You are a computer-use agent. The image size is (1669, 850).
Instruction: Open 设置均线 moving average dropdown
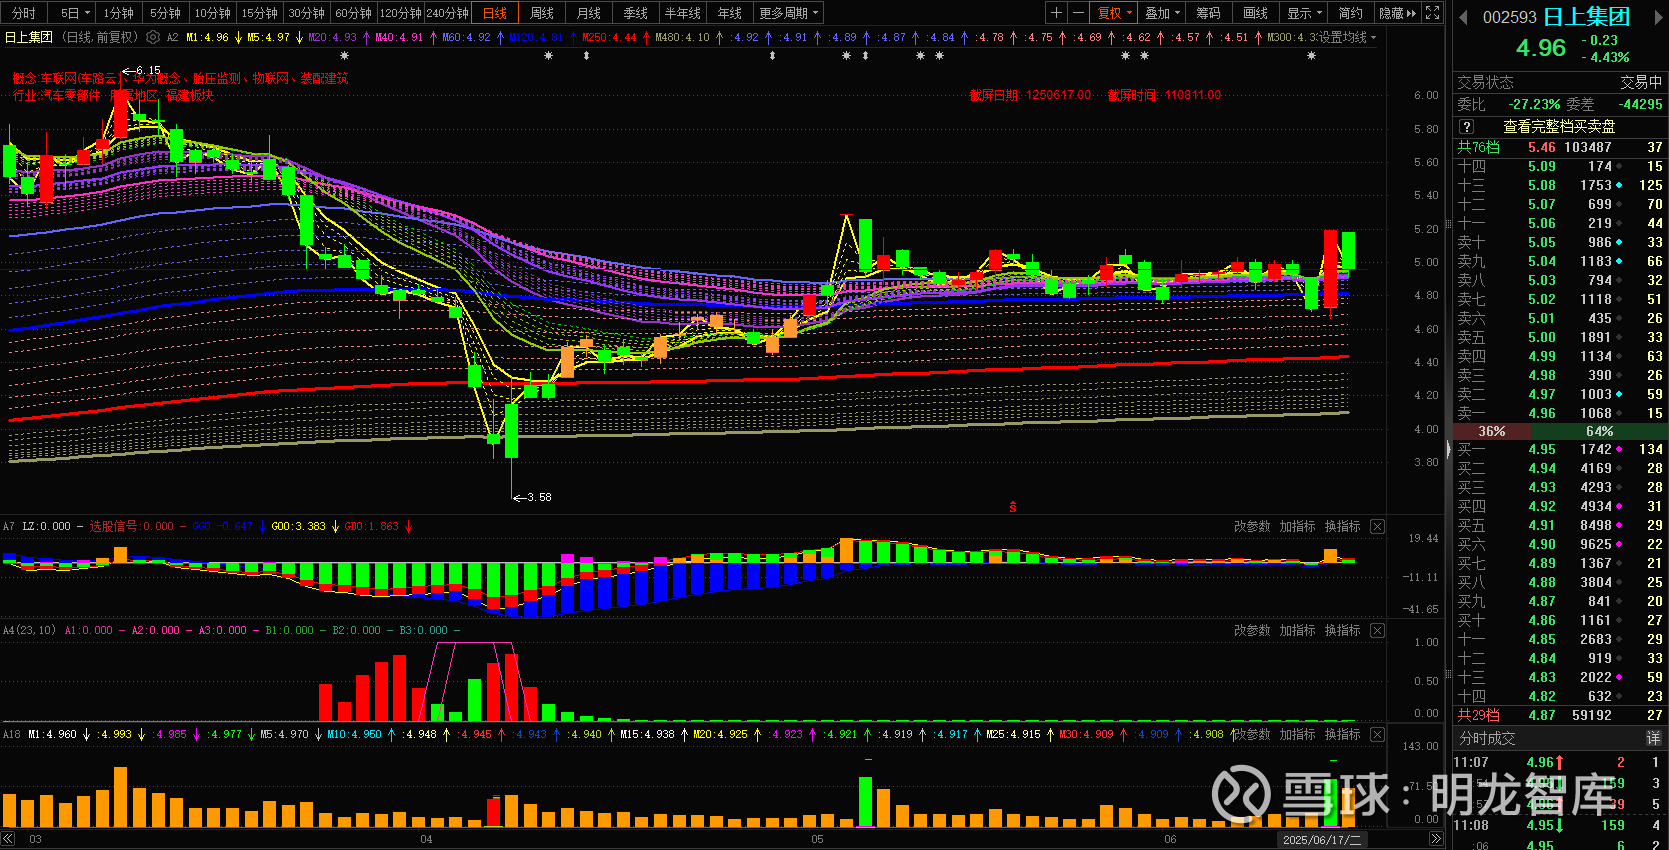click(1347, 37)
